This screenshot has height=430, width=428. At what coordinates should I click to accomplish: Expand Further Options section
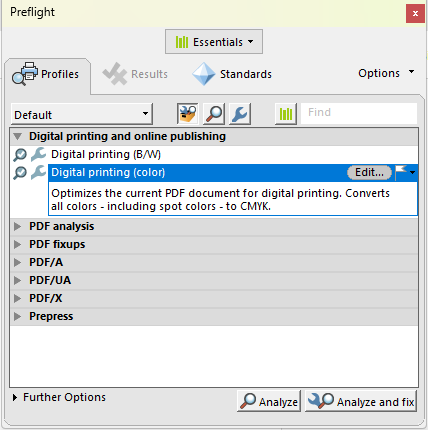15,397
